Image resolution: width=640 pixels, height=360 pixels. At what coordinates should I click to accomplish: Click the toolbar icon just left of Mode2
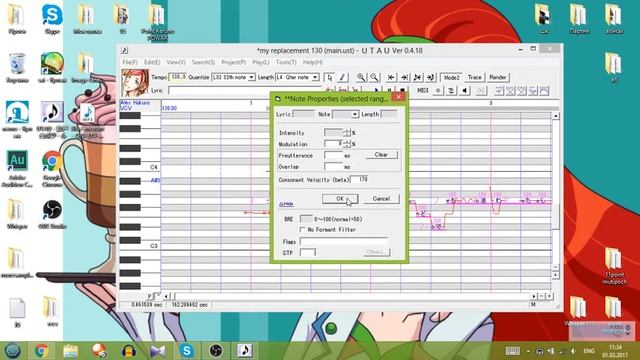[x=431, y=77]
